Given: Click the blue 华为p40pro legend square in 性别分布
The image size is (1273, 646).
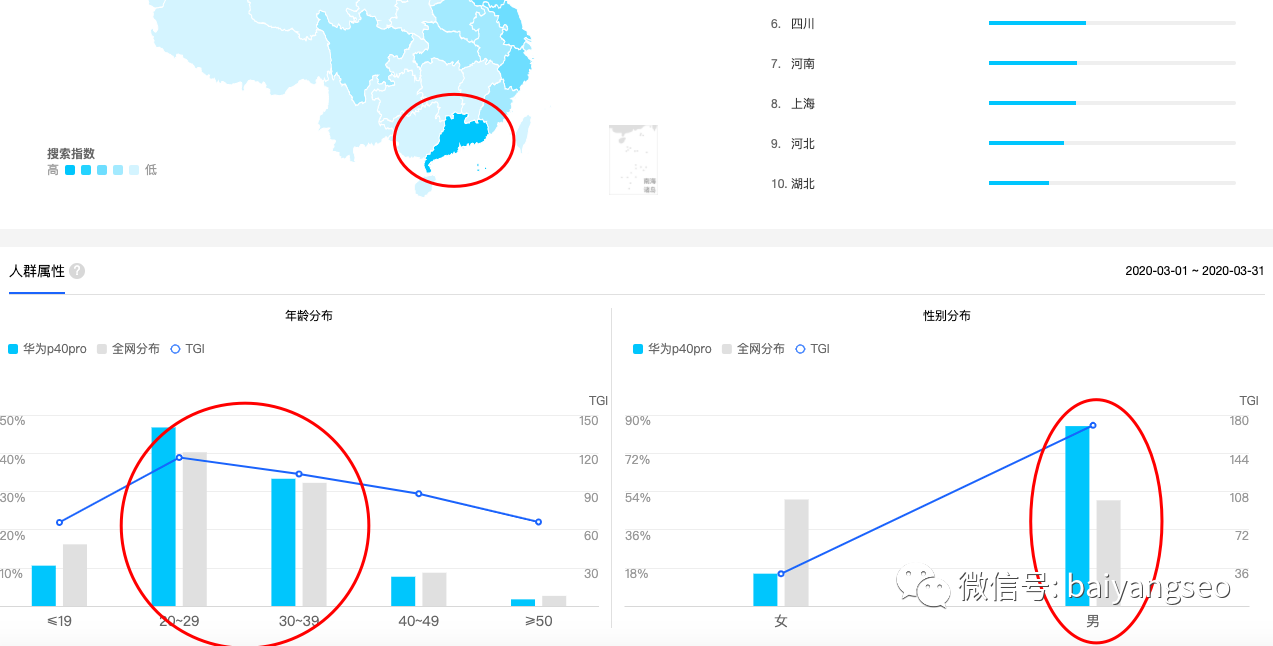Looking at the screenshot, I should (638, 348).
